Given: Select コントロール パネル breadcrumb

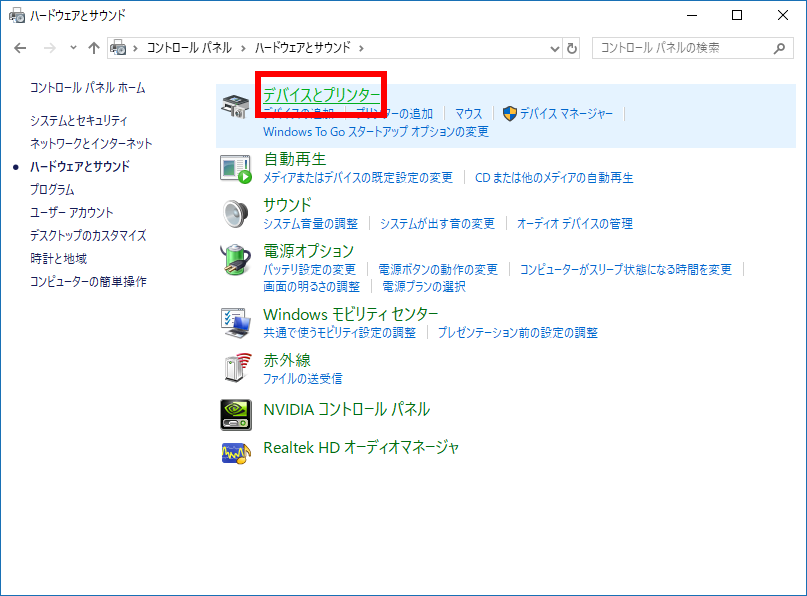Looking at the screenshot, I should tap(189, 48).
